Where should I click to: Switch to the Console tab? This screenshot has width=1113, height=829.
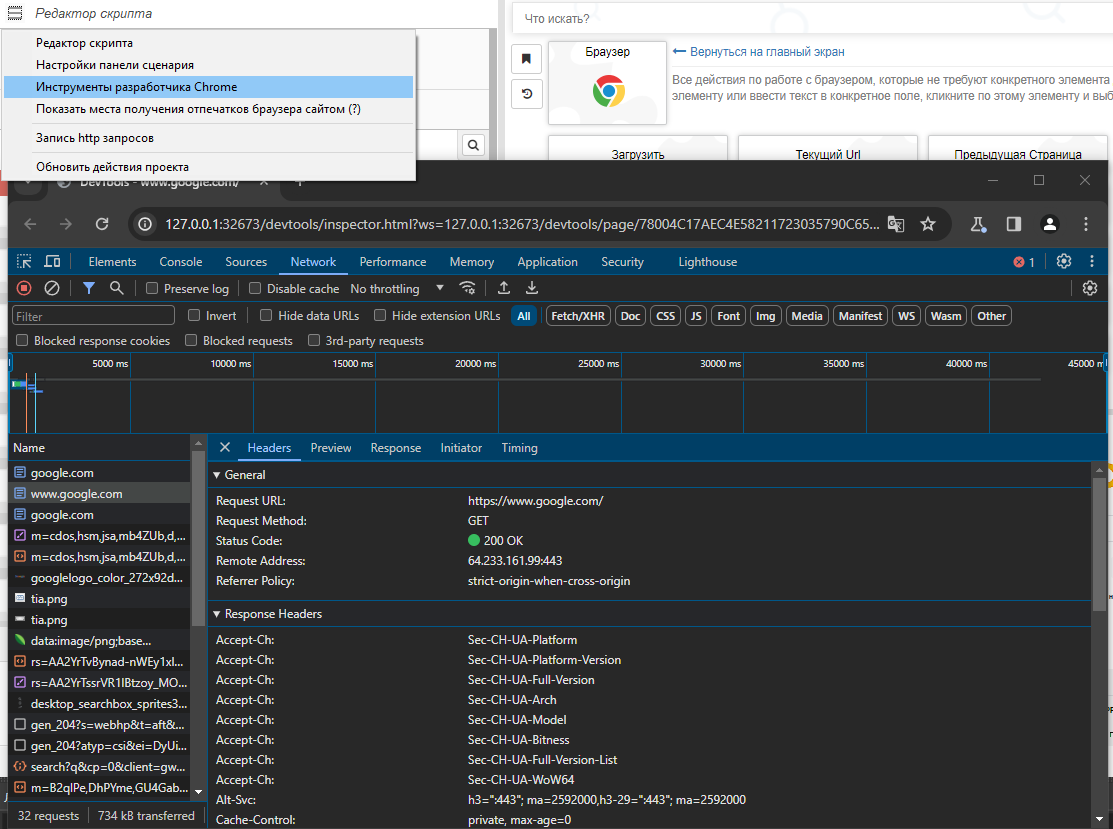click(x=181, y=262)
